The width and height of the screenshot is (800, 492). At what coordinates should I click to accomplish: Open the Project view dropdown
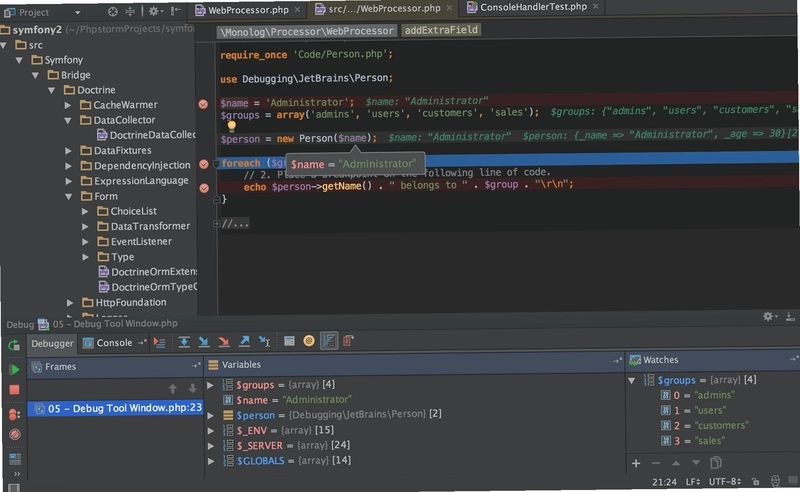point(77,12)
